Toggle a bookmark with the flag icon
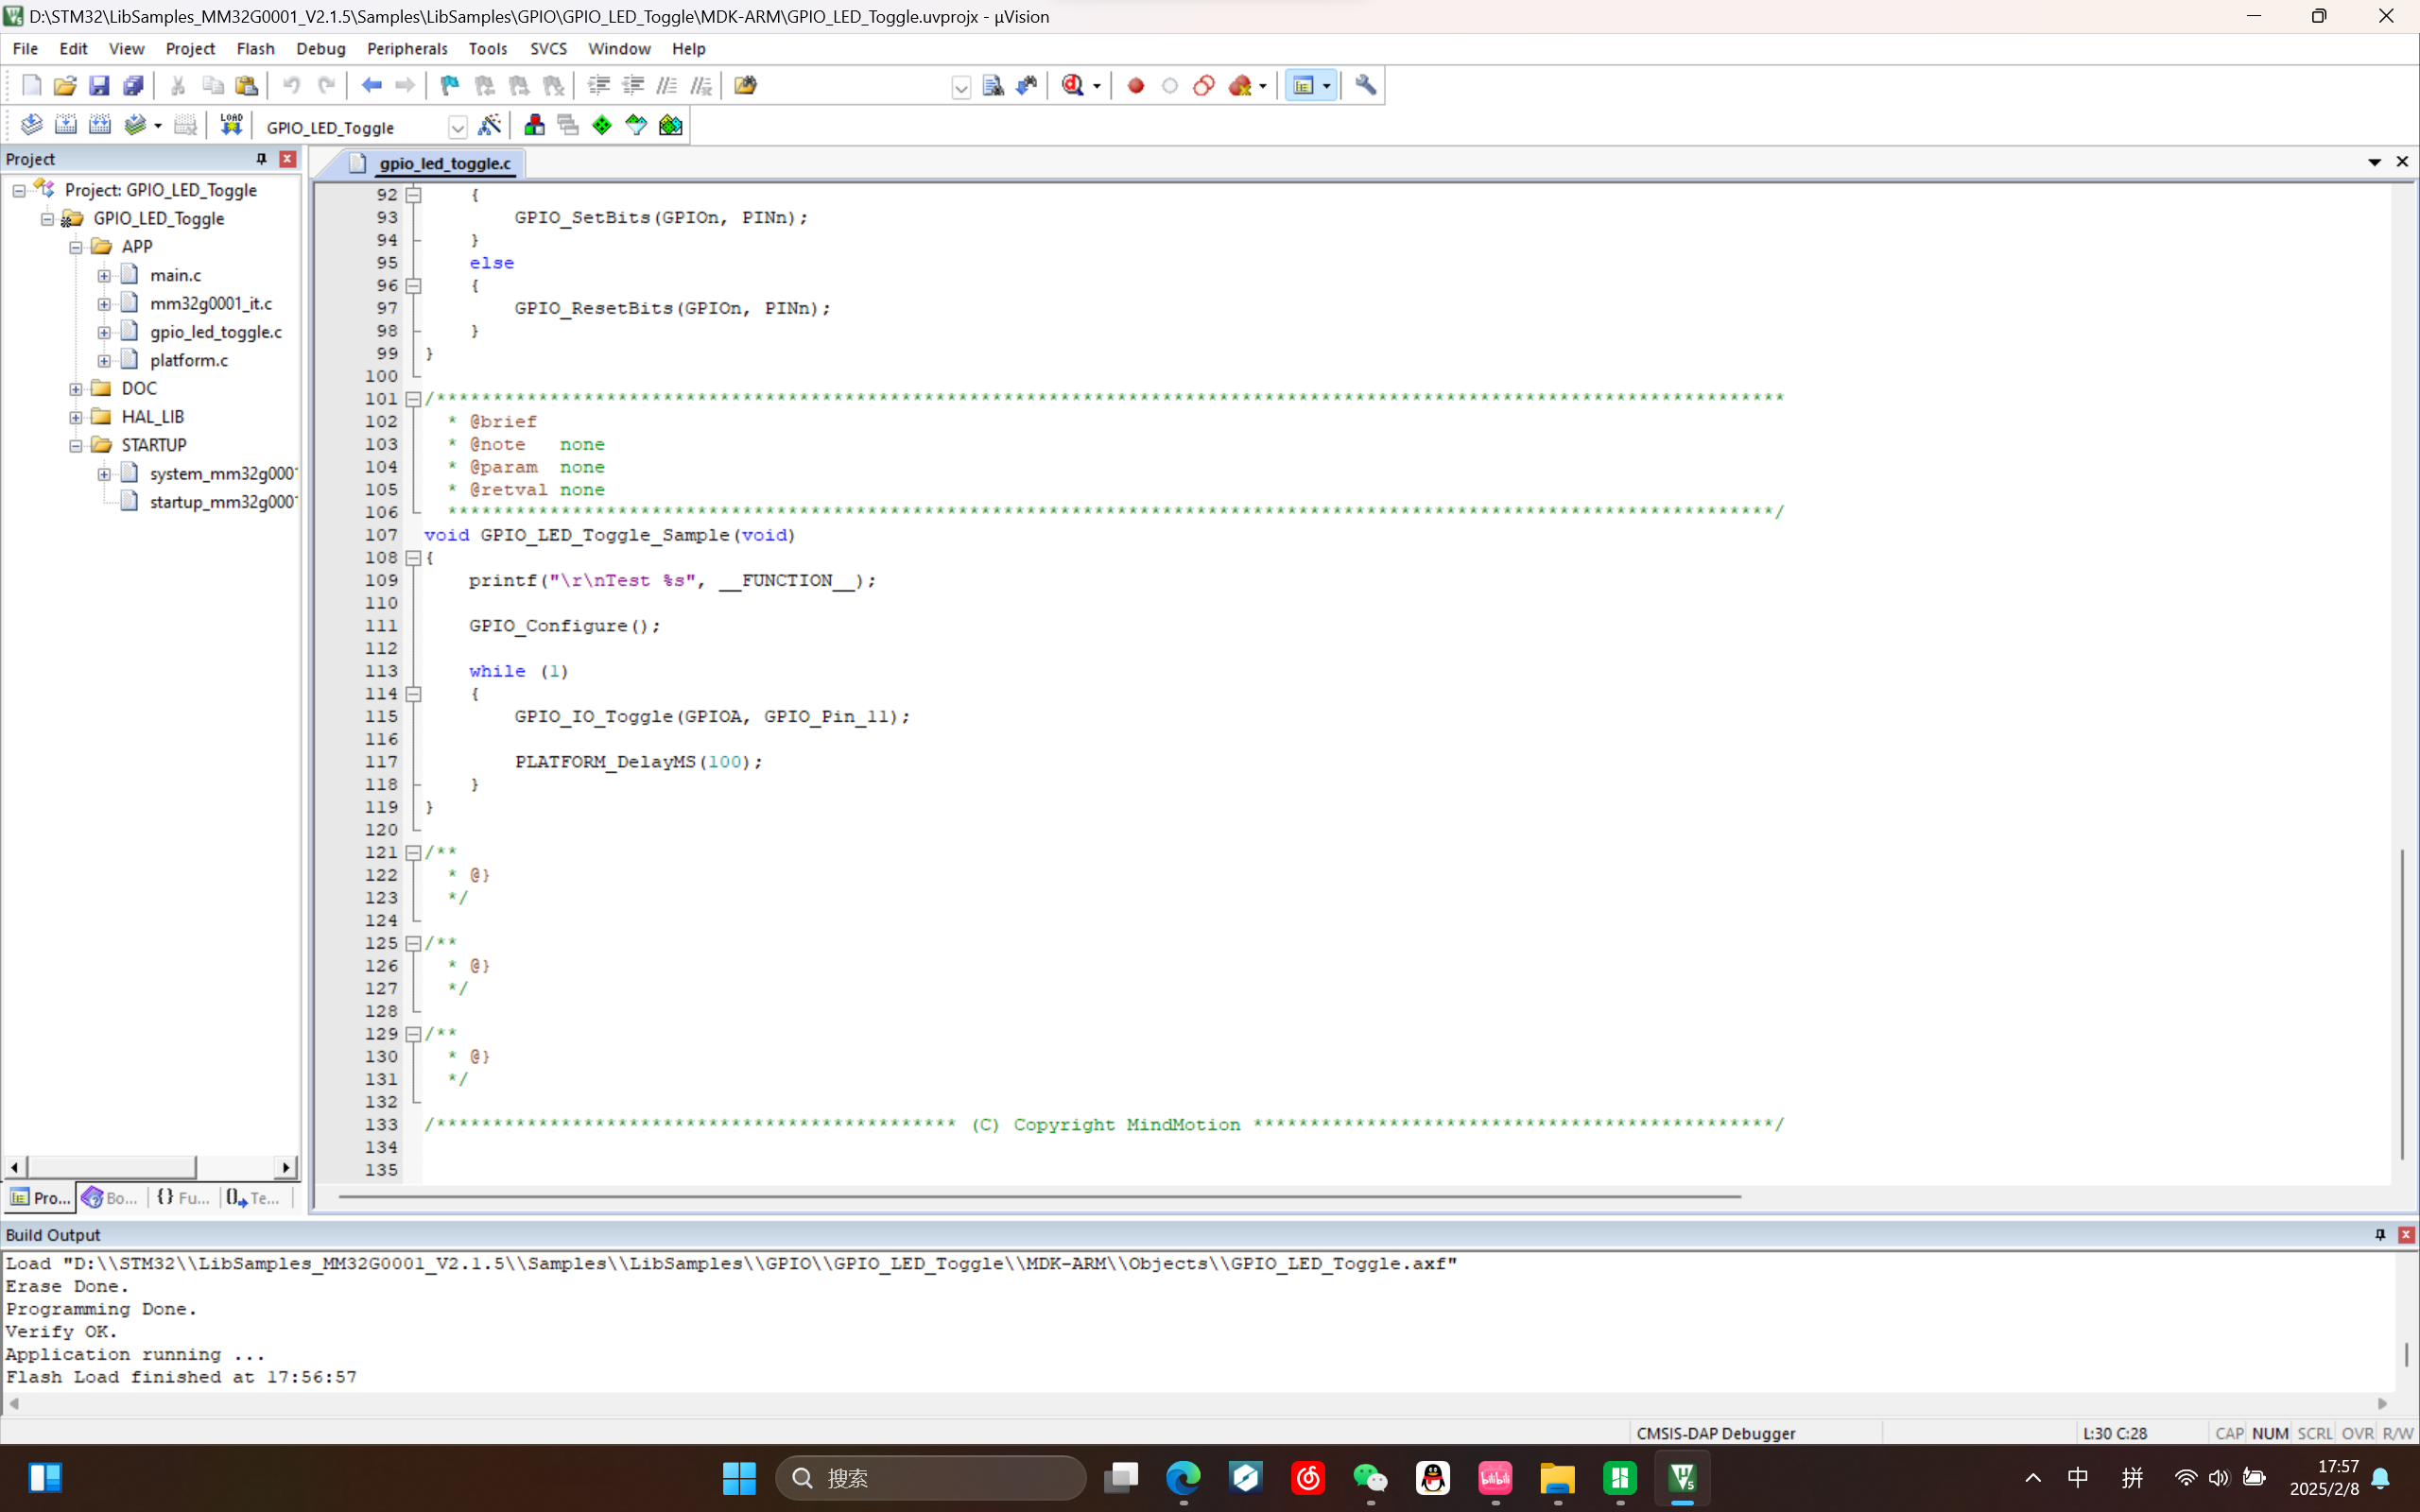The height and width of the screenshot is (1512, 2420). click(x=449, y=86)
